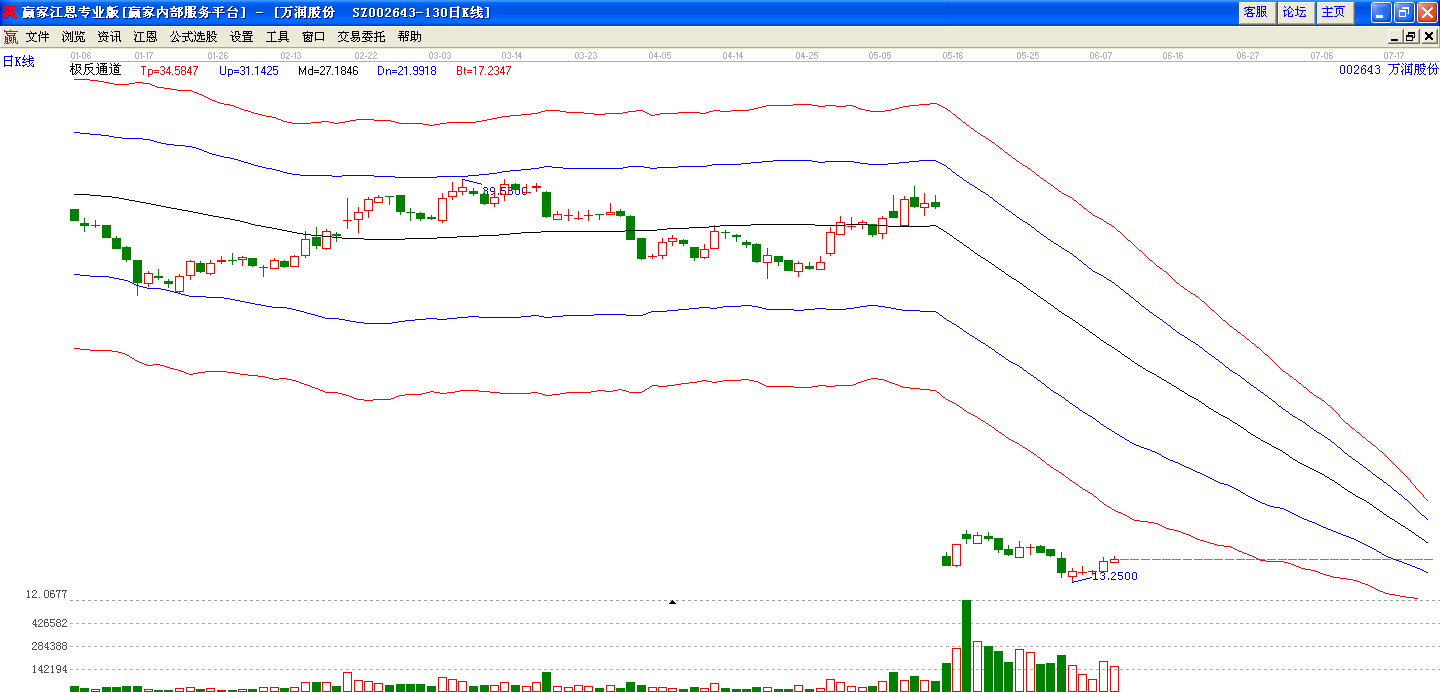
Task: Open the 设置 menu
Action: tap(242, 37)
